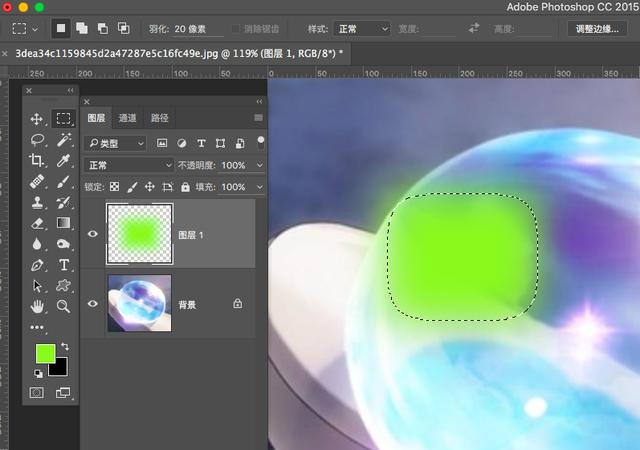
Task: Open the Edit Toolbar ellipsis menu
Action: pos(37,327)
